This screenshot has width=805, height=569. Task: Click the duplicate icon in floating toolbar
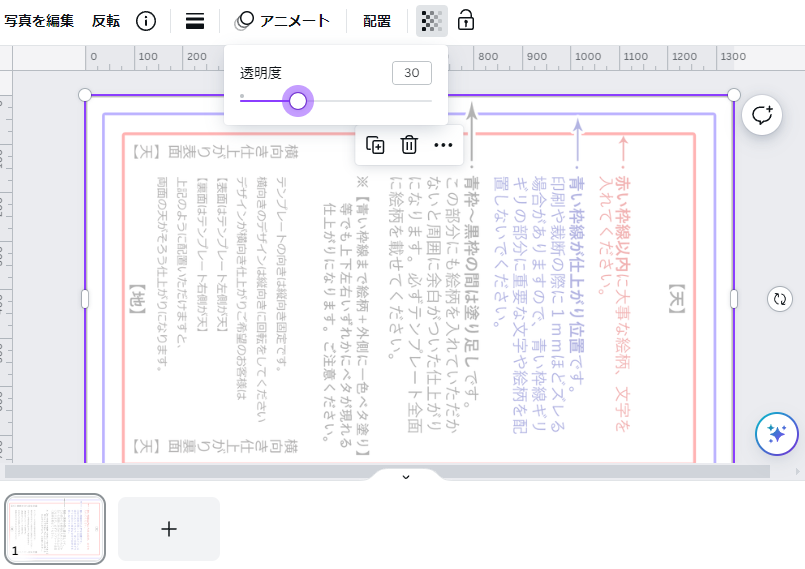click(375, 145)
